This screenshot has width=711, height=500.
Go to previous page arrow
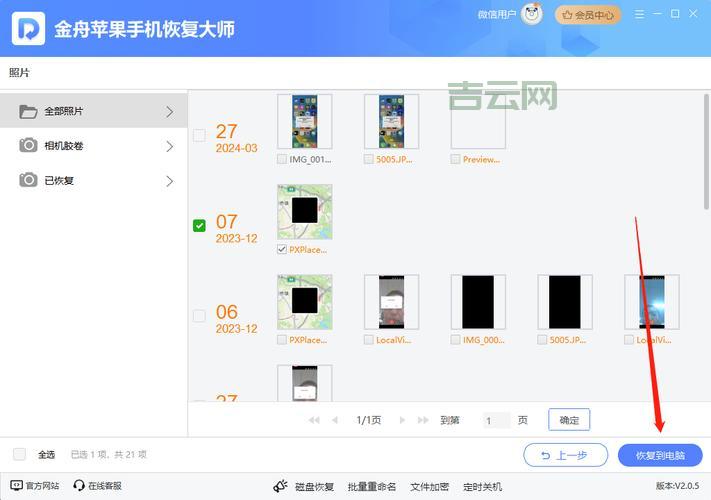pos(335,420)
